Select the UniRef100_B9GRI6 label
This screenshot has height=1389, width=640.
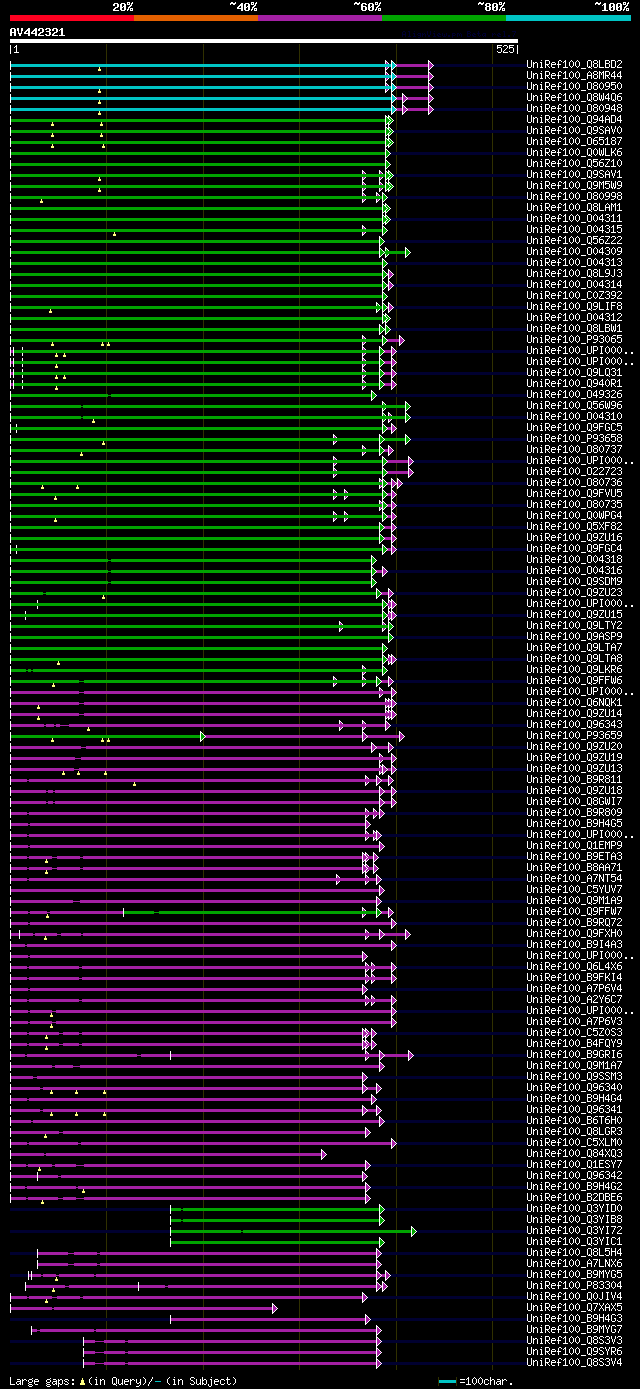click(x=574, y=1055)
